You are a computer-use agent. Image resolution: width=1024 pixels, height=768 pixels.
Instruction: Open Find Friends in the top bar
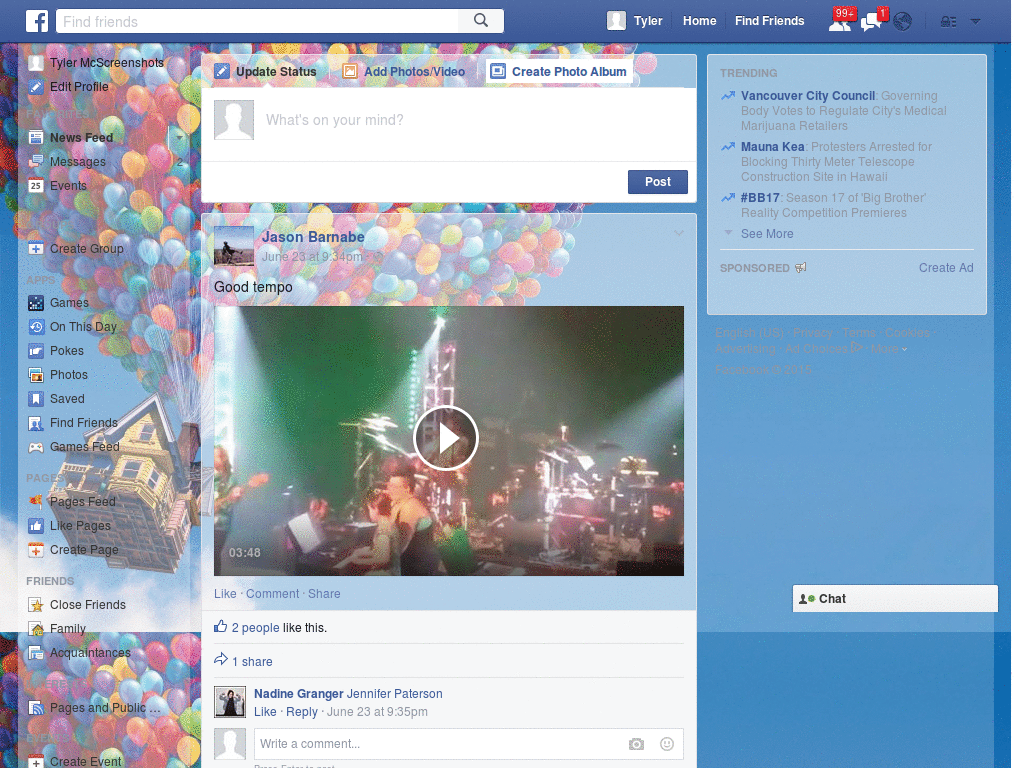coord(769,21)
